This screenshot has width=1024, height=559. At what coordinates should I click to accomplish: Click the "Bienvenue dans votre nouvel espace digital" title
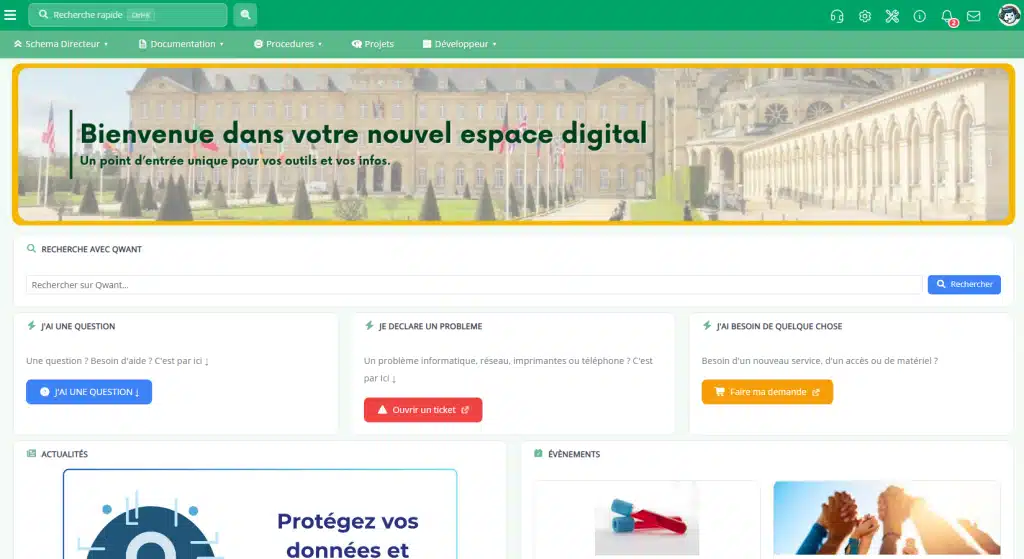coord(363,134)
